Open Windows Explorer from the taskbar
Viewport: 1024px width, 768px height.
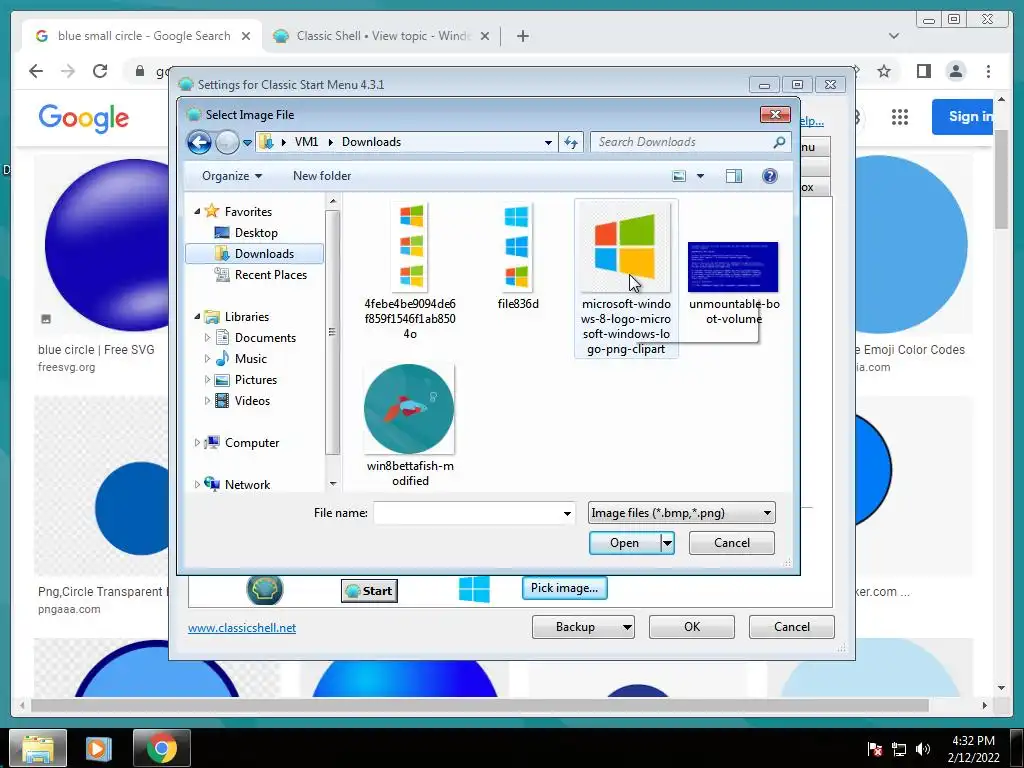38,748
